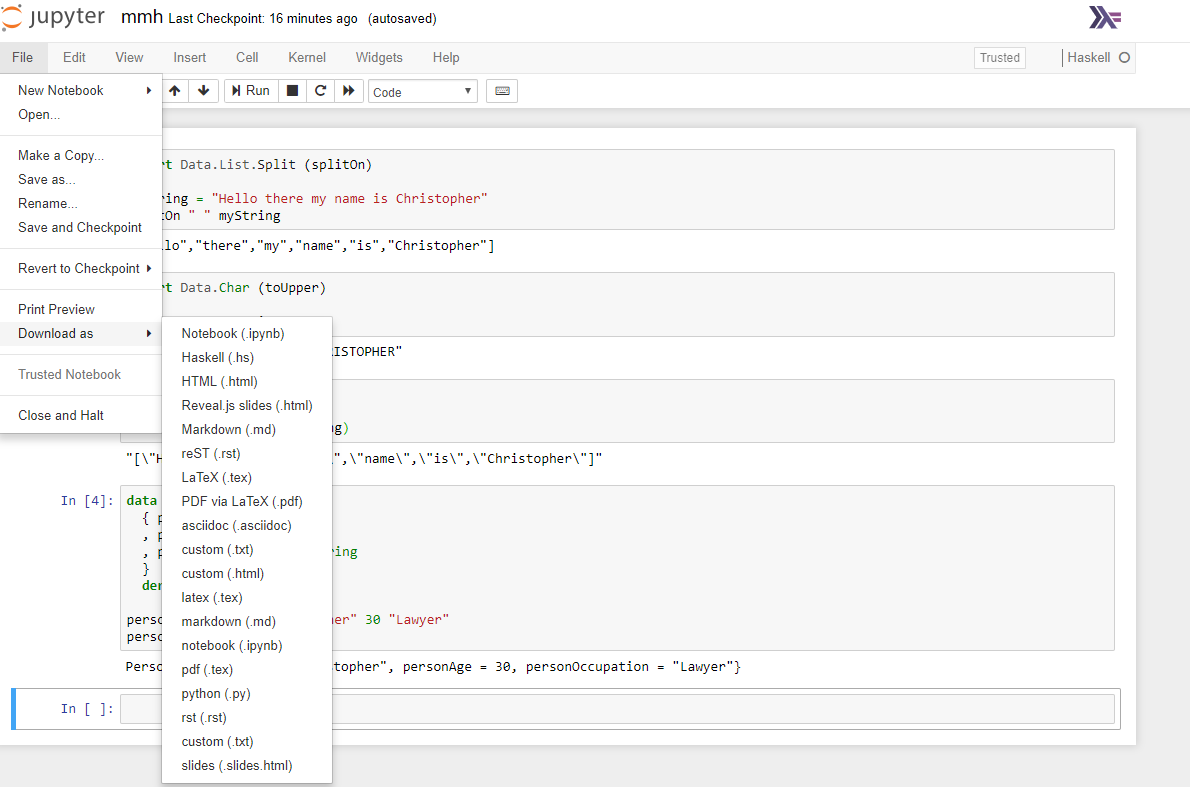Expand the New Notebook submenu

pos(81,90)
